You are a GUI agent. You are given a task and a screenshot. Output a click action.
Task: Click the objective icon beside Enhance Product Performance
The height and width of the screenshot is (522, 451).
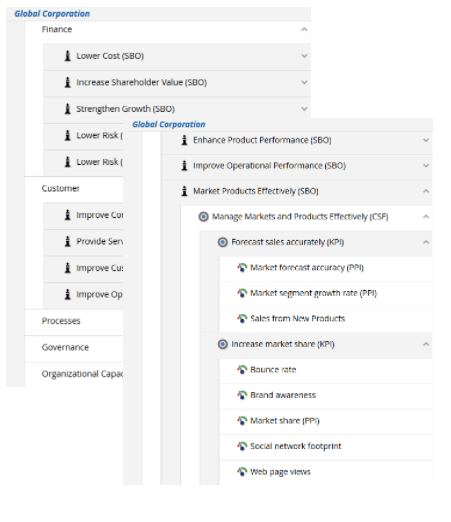(x=184, y=140)
